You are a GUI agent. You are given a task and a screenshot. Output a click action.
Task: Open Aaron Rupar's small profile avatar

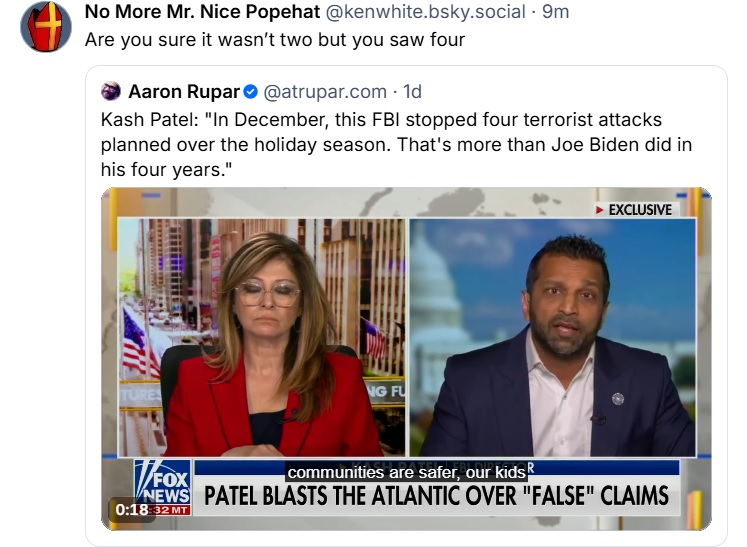point(111,91)
